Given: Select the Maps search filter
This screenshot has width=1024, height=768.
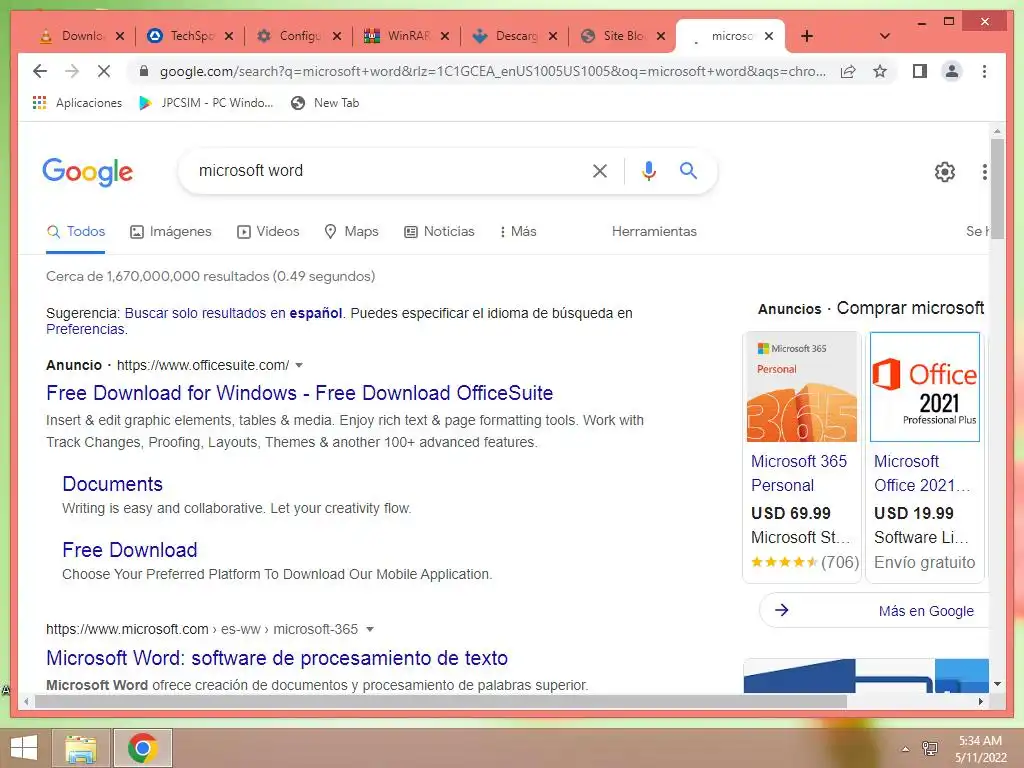Looking at the screenshot, I should [351, 231].
